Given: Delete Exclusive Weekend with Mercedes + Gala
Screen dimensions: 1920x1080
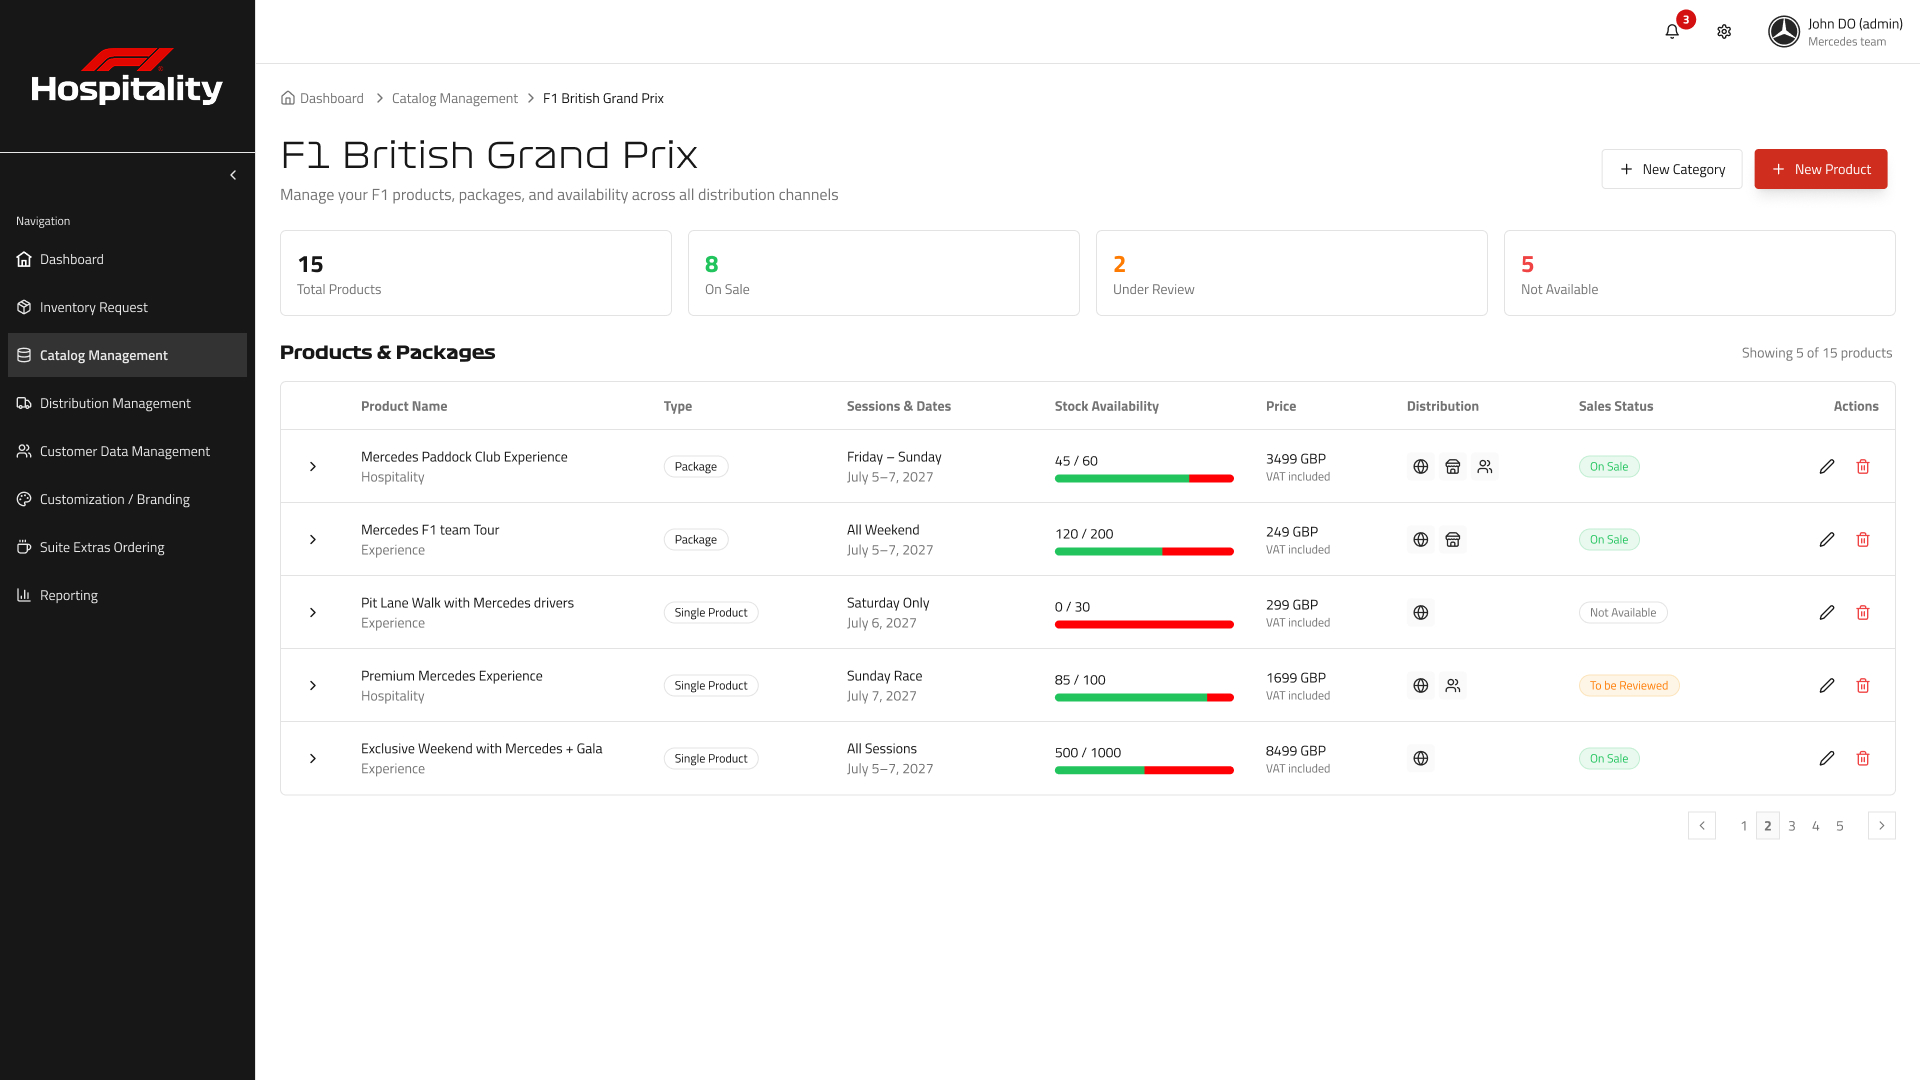Looking at the screenshot, I should point(1863,759).
